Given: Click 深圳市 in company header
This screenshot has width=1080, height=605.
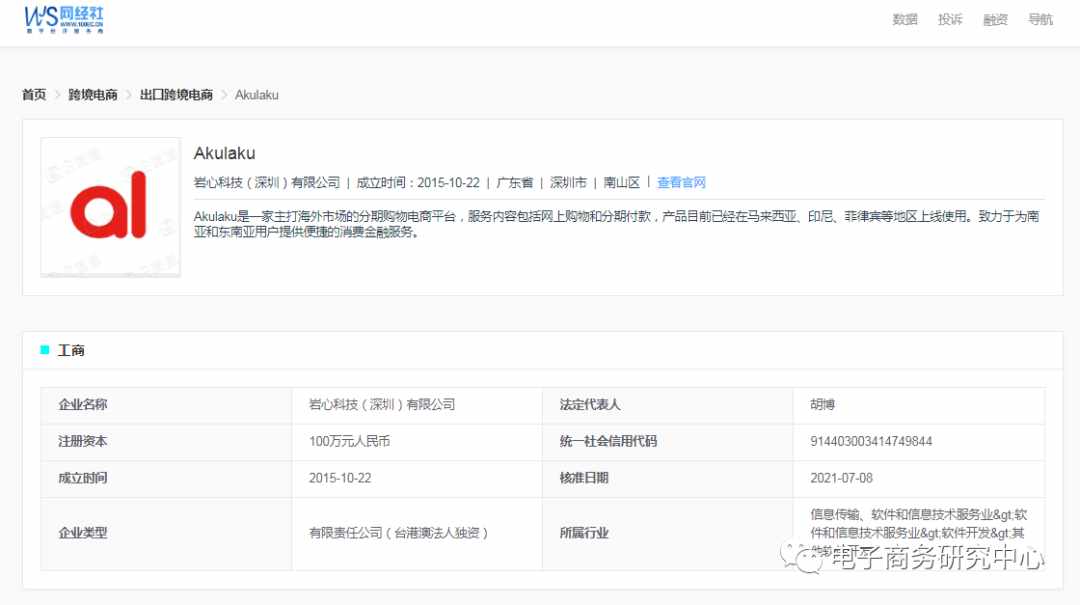Looking at the screenshot, I should point(568,183).
